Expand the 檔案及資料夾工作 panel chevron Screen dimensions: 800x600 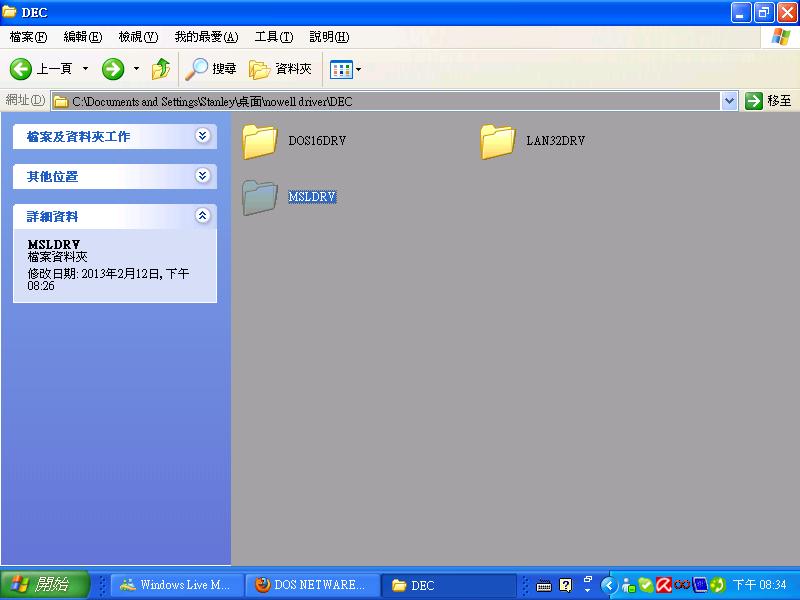coord(203,136)
